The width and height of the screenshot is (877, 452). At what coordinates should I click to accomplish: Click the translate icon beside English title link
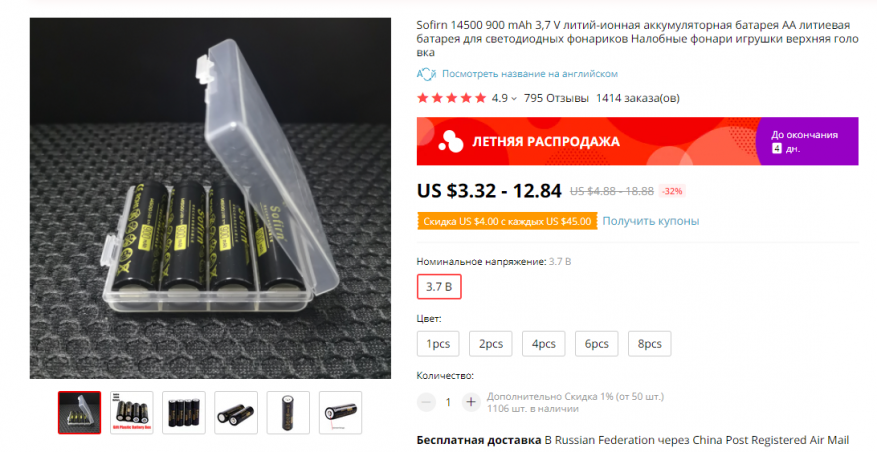tap(426, 74)
